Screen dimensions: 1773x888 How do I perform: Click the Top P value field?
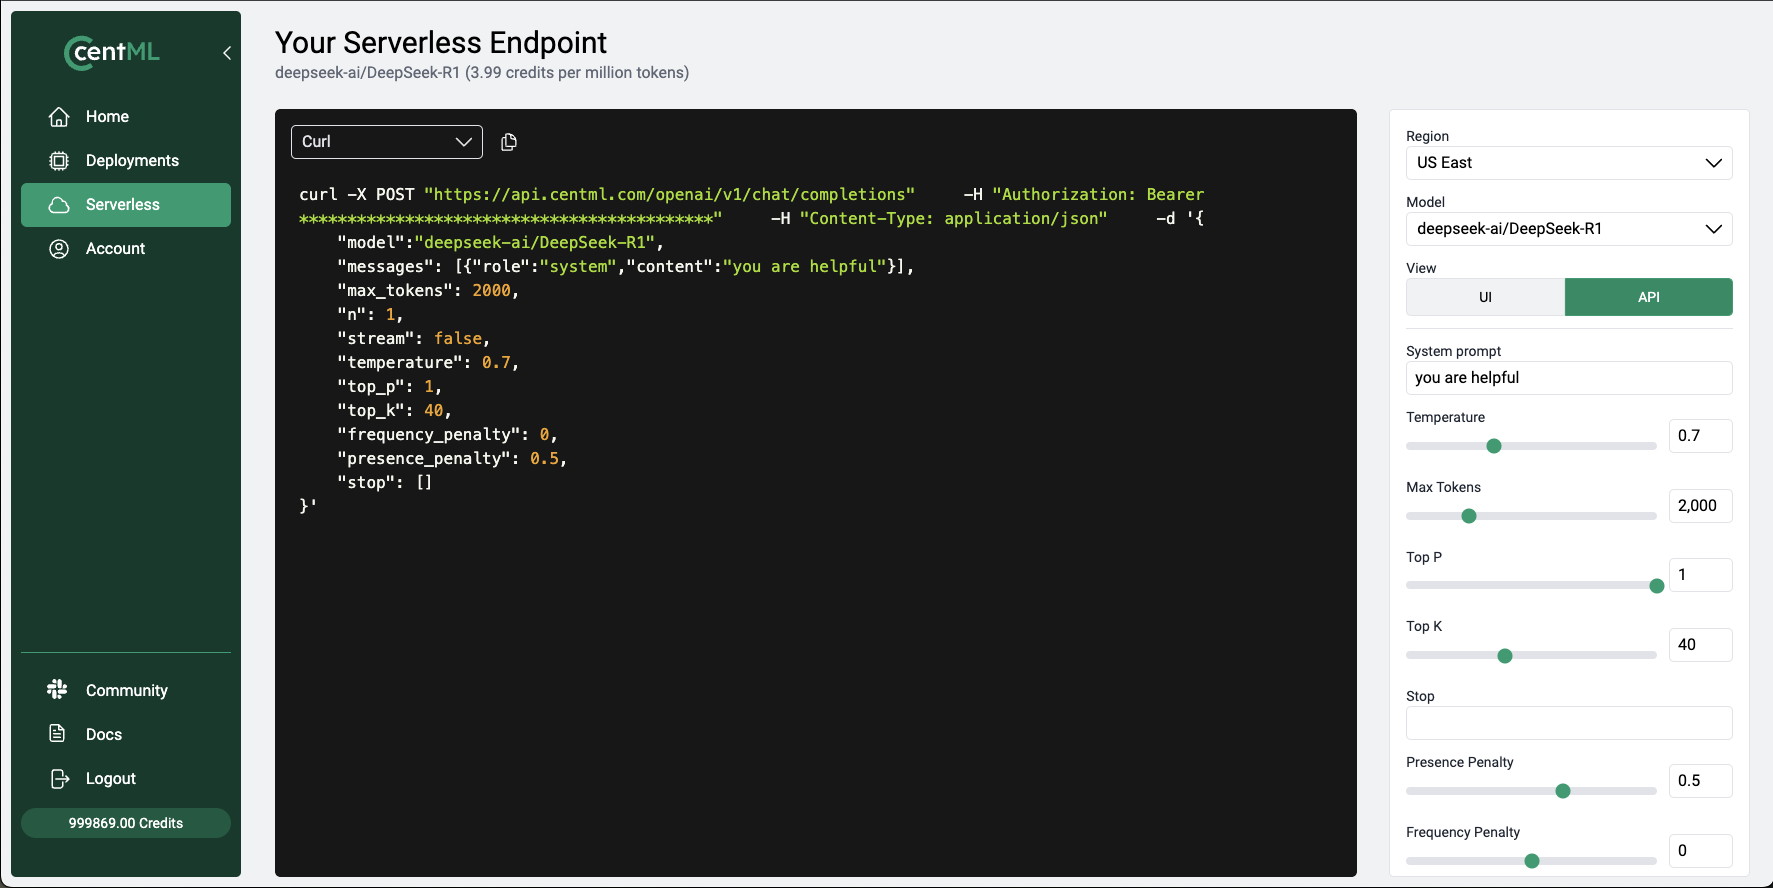[1701, 575]
